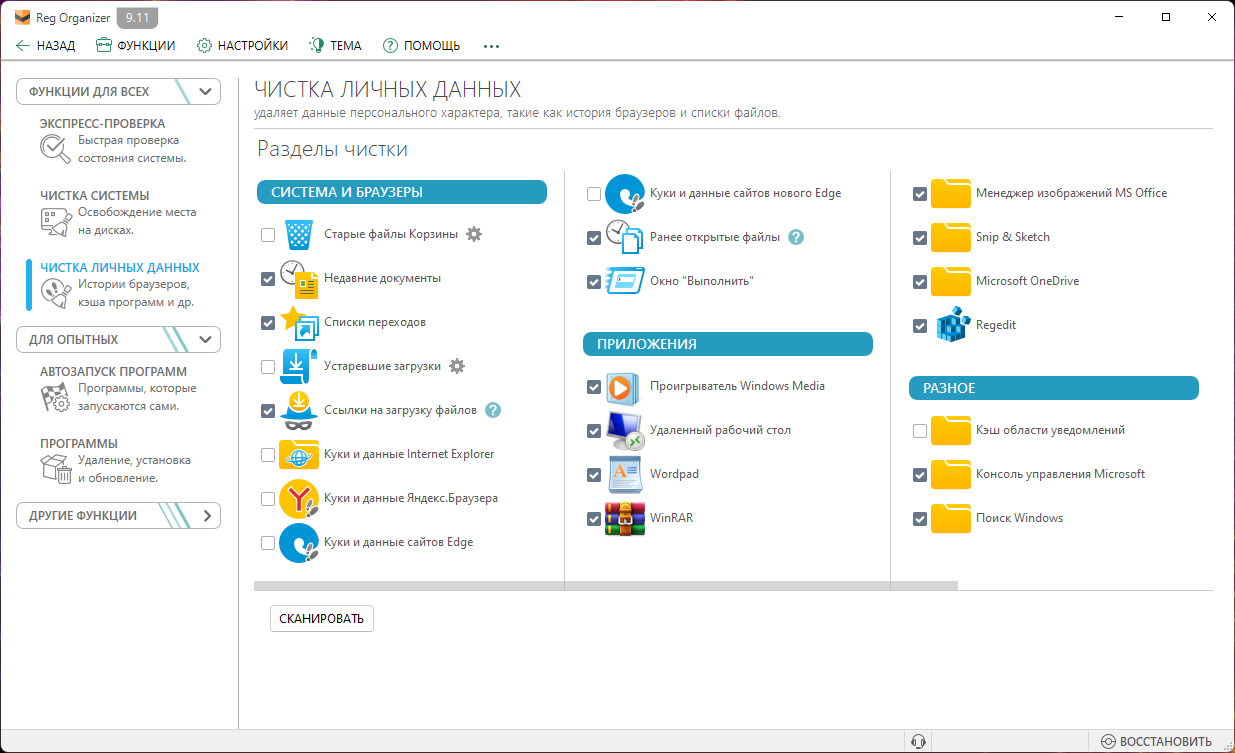Click Восстановить in the status bar
Screen dimensions: 1235x753
[1156, 741]
